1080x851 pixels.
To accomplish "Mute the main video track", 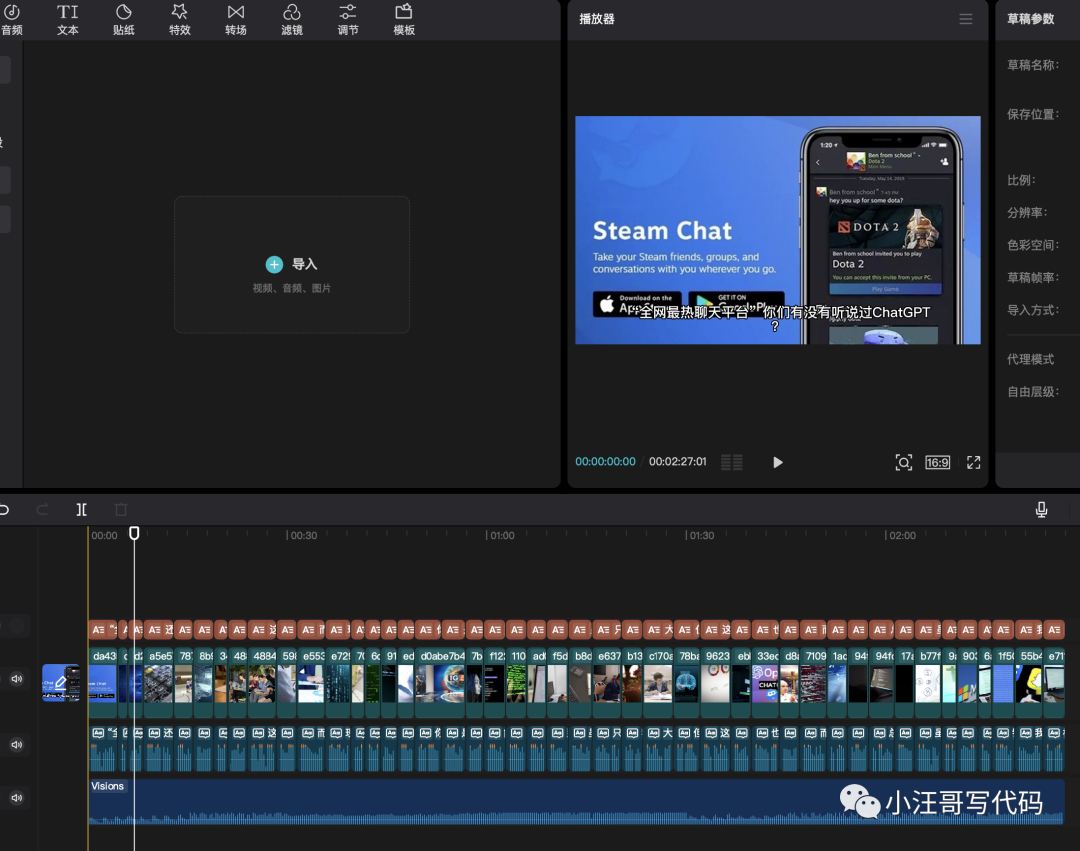I will point(16,679).
